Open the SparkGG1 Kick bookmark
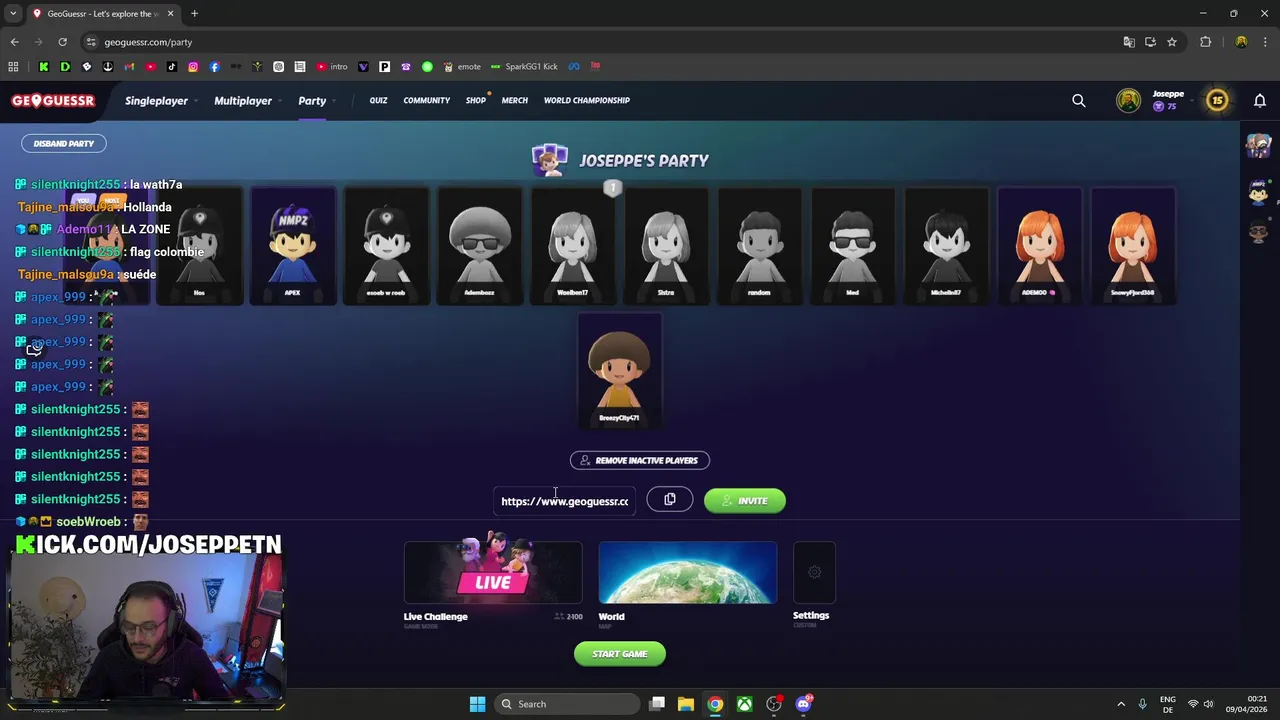The width and height of the screenshot is (1280, 720). pyautogui.click(x=524, y=67)
